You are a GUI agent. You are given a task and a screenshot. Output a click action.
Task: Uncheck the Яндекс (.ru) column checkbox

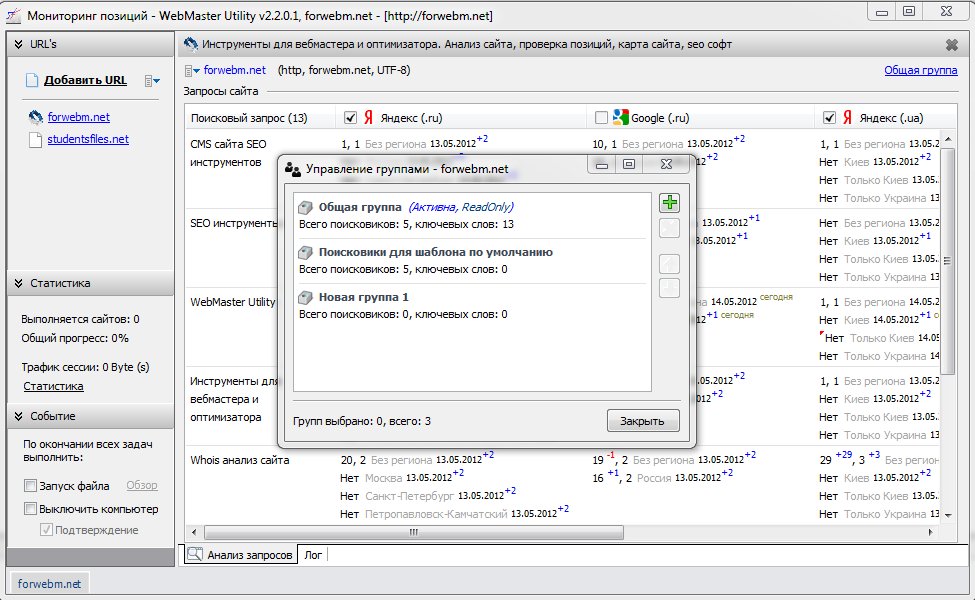[351, 118]
